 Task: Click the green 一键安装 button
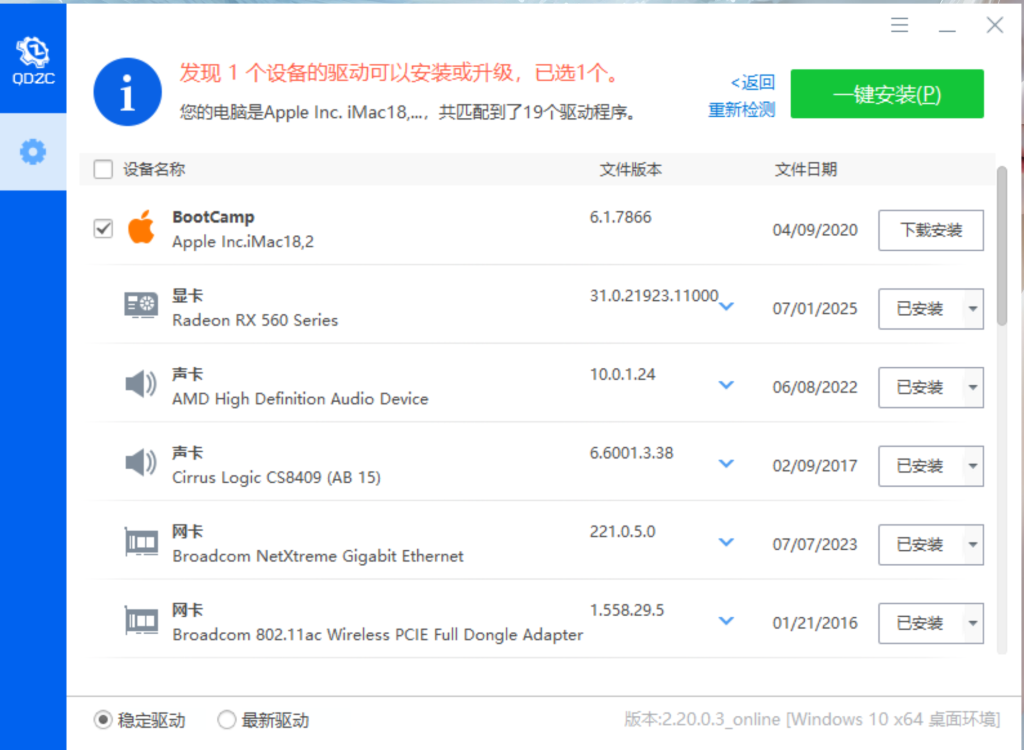[886, 93]
